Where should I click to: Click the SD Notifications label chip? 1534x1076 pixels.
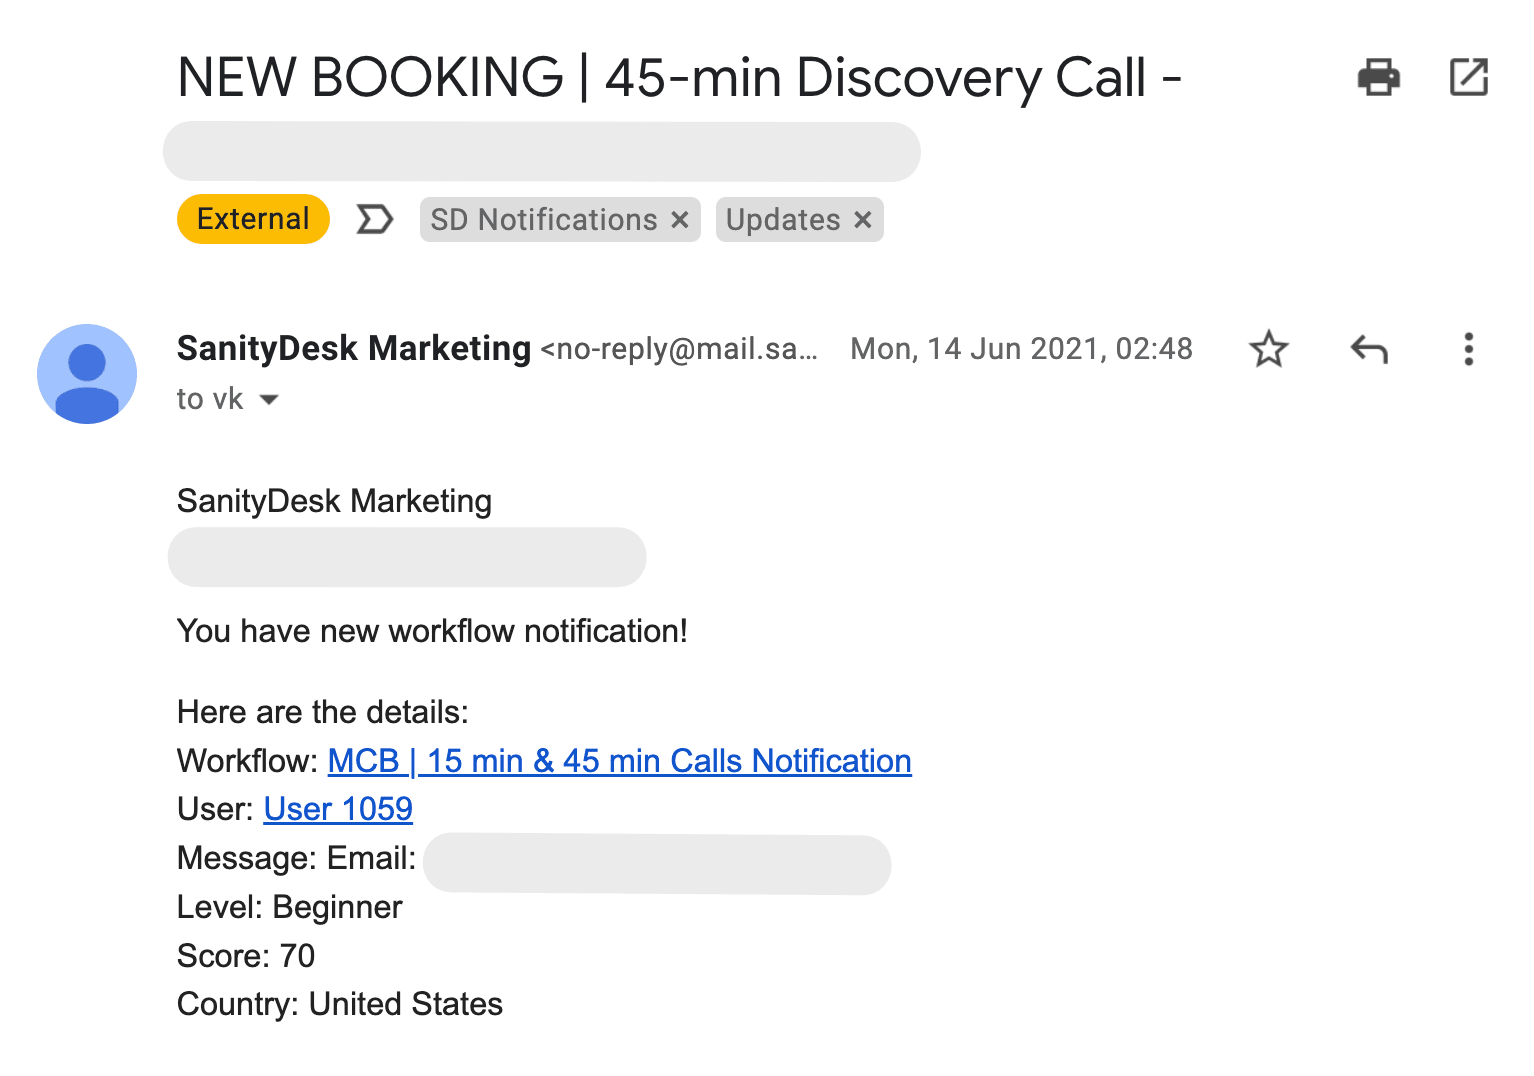tap(543, 220)
